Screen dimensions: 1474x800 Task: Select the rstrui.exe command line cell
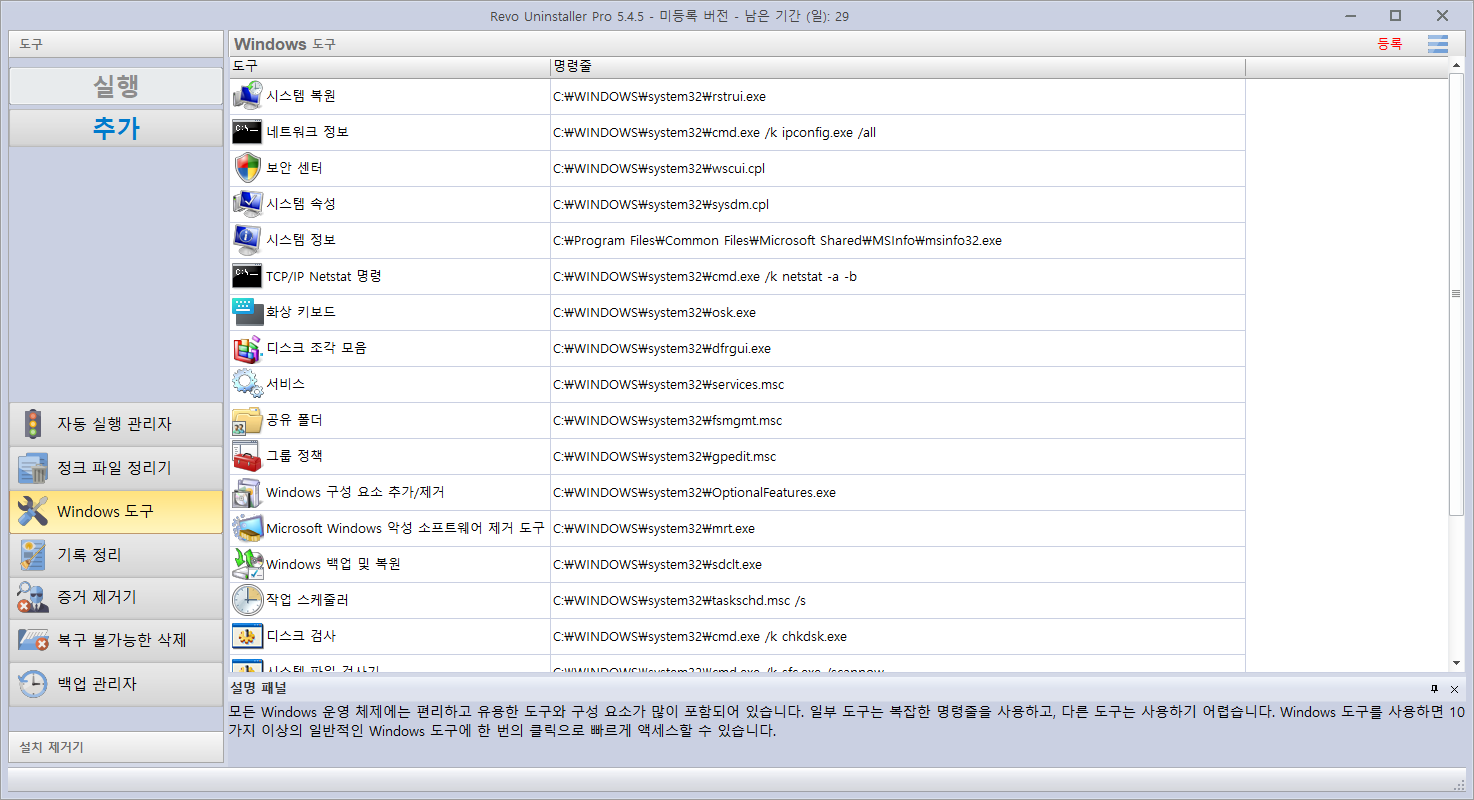(x=898, y=97)
